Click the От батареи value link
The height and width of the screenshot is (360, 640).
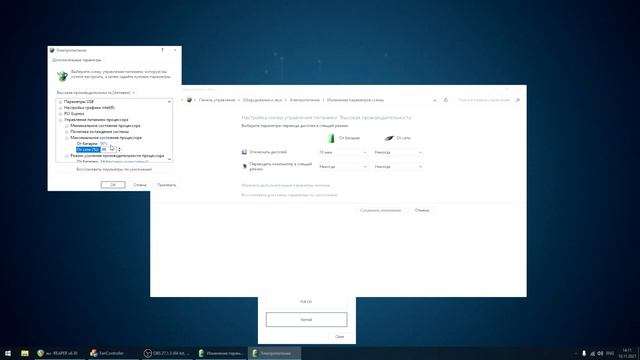click(x=103, y=144)
